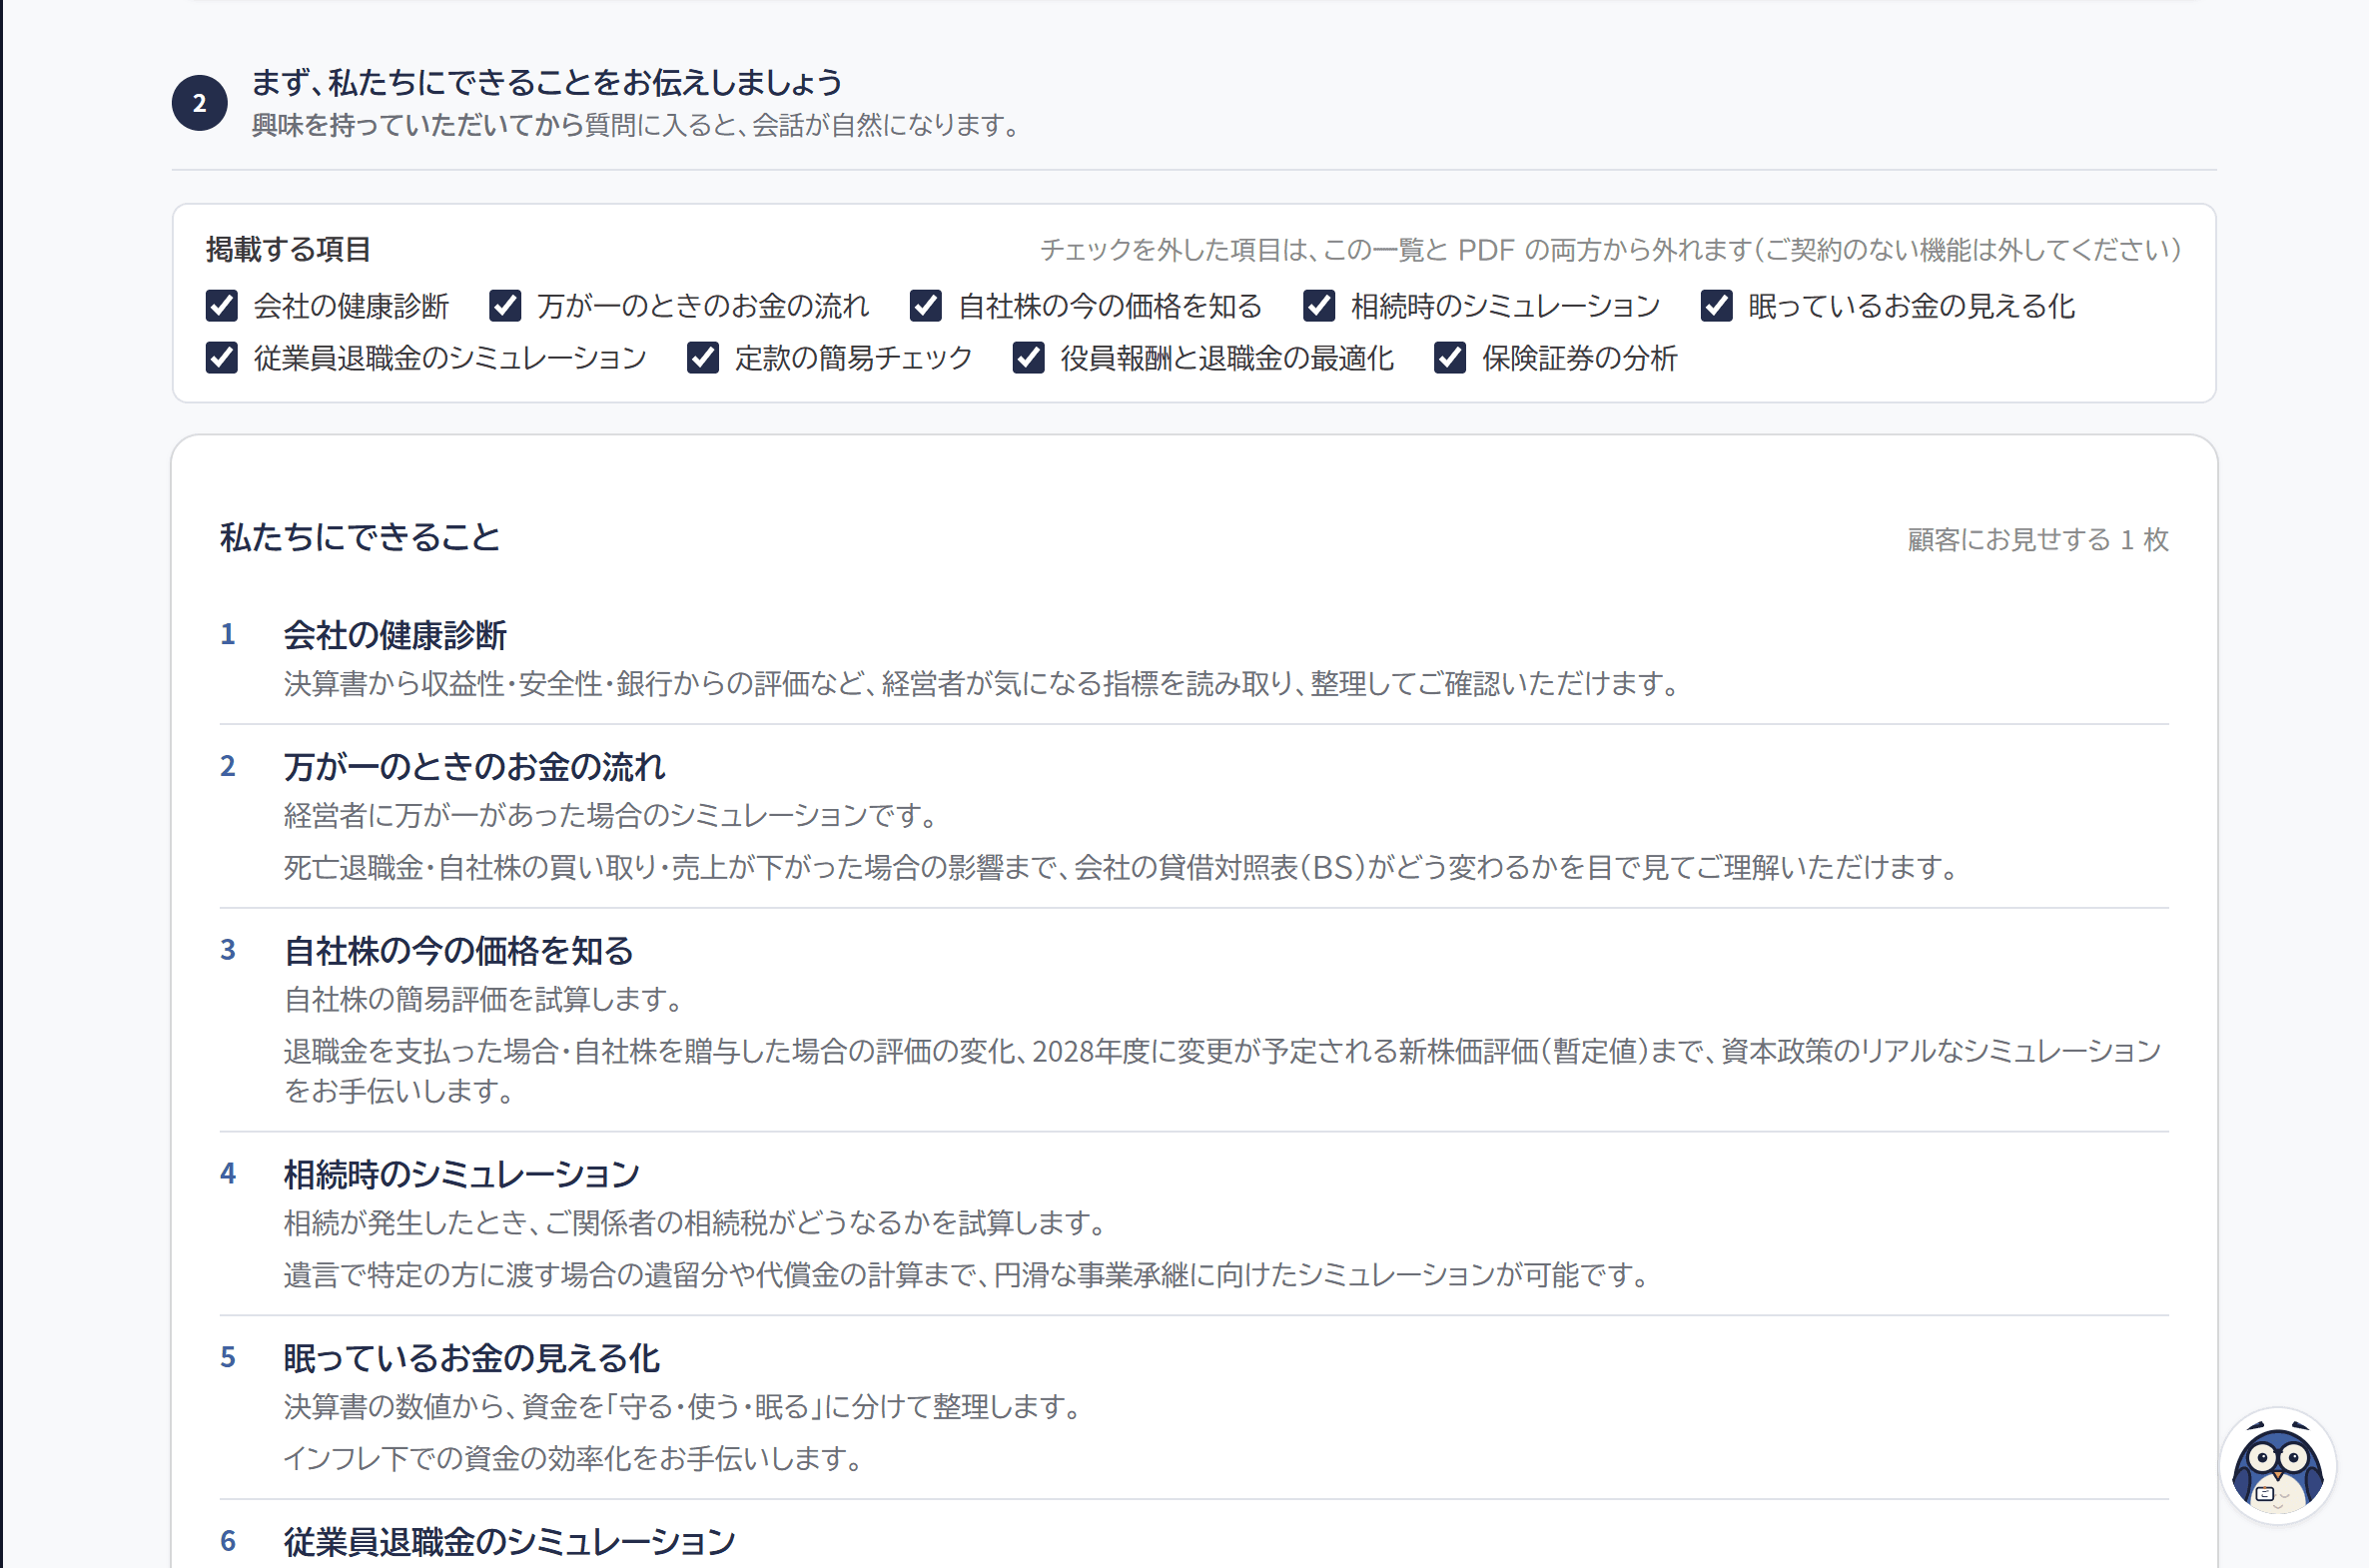Click the subtitle 興味を持っていただいてから質問に入ると

click(636, 126)
